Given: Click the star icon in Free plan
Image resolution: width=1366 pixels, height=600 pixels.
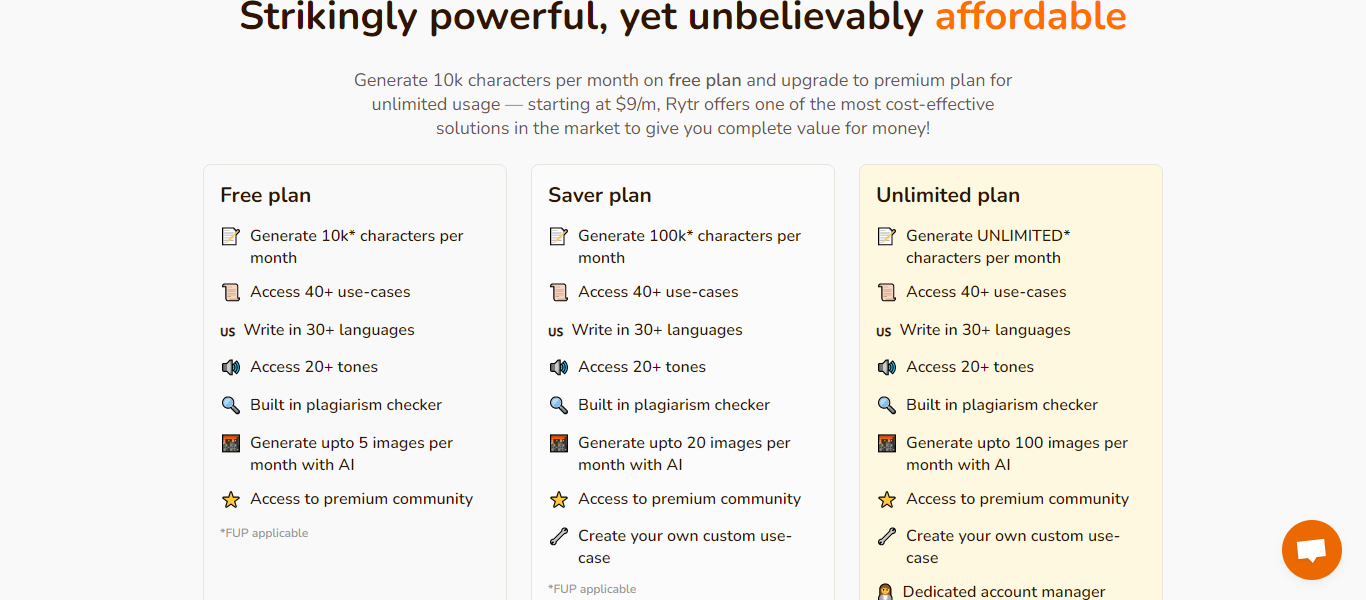Looking at the screenshot, I should pos(231,499).
